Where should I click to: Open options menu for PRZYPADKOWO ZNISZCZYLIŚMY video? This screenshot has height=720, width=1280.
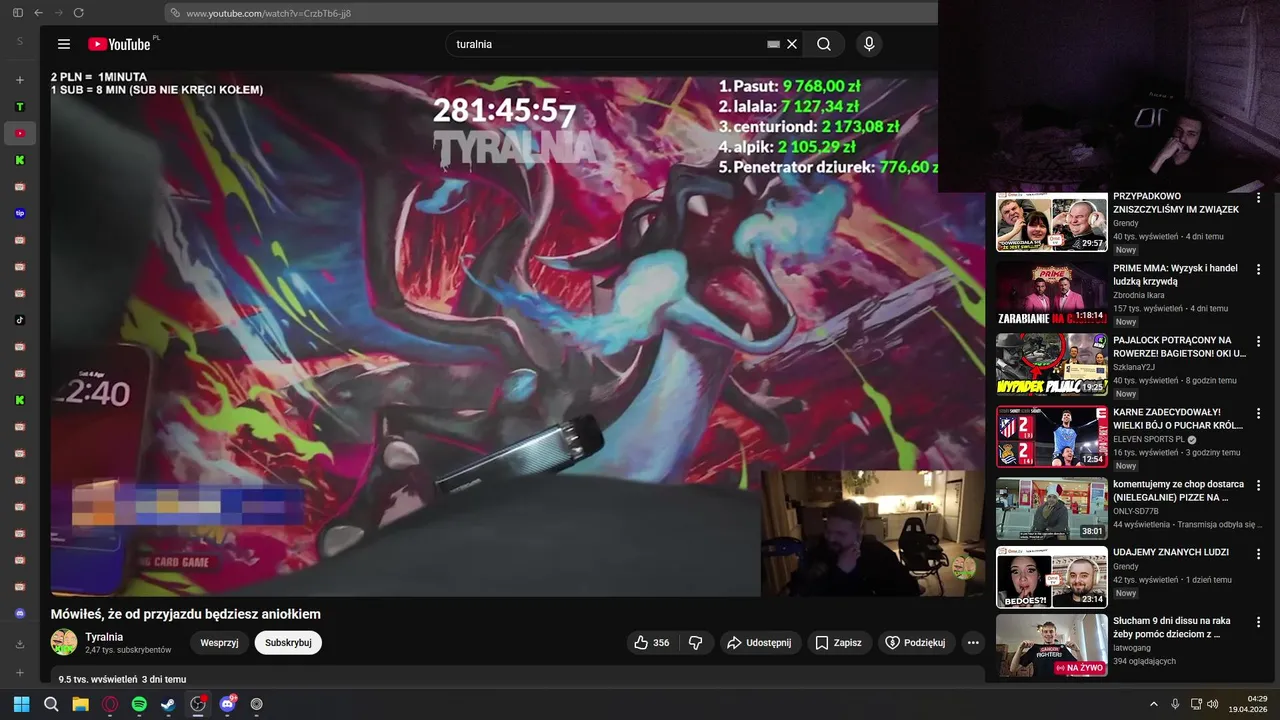(x=1258, y=197)
